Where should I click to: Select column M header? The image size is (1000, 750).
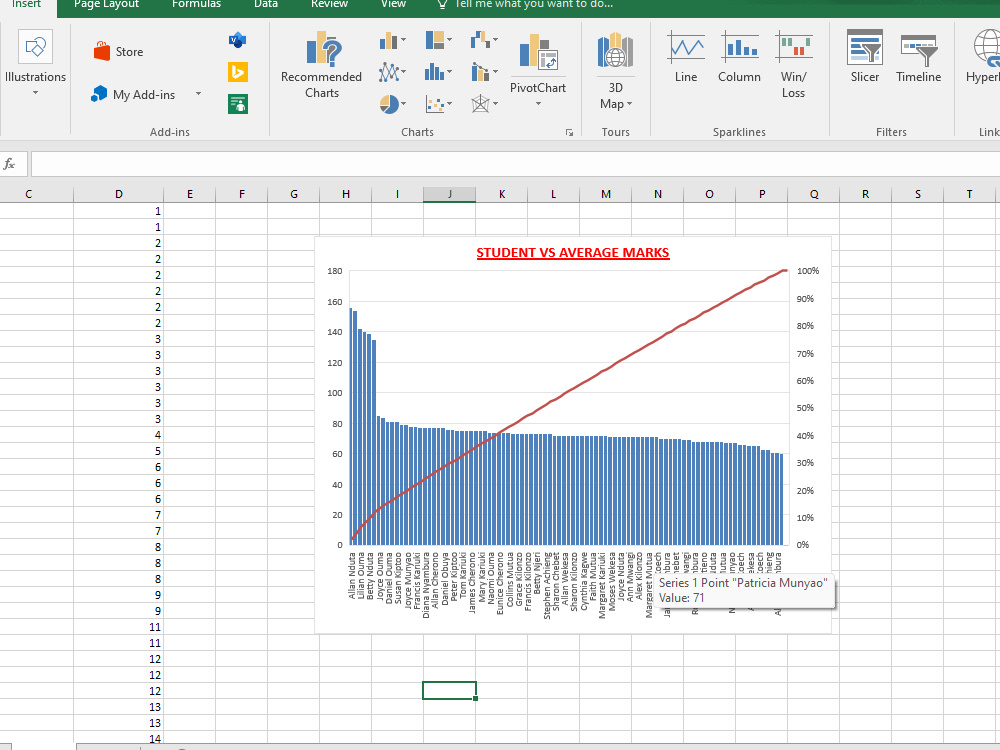click(605, 194)
